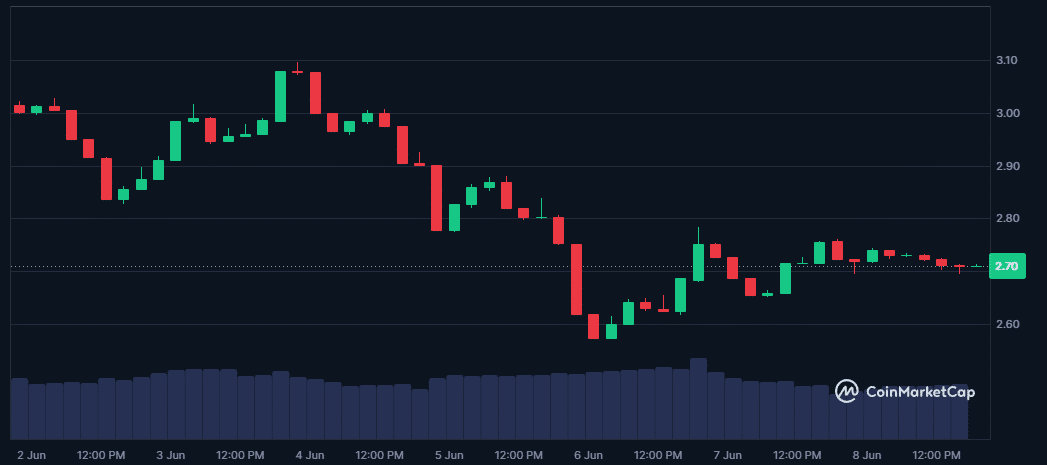Select the first red candle on 2 Jun
Image resolution: width=1047 pixels, height=465 pixels.
click(x=19, y=108)
